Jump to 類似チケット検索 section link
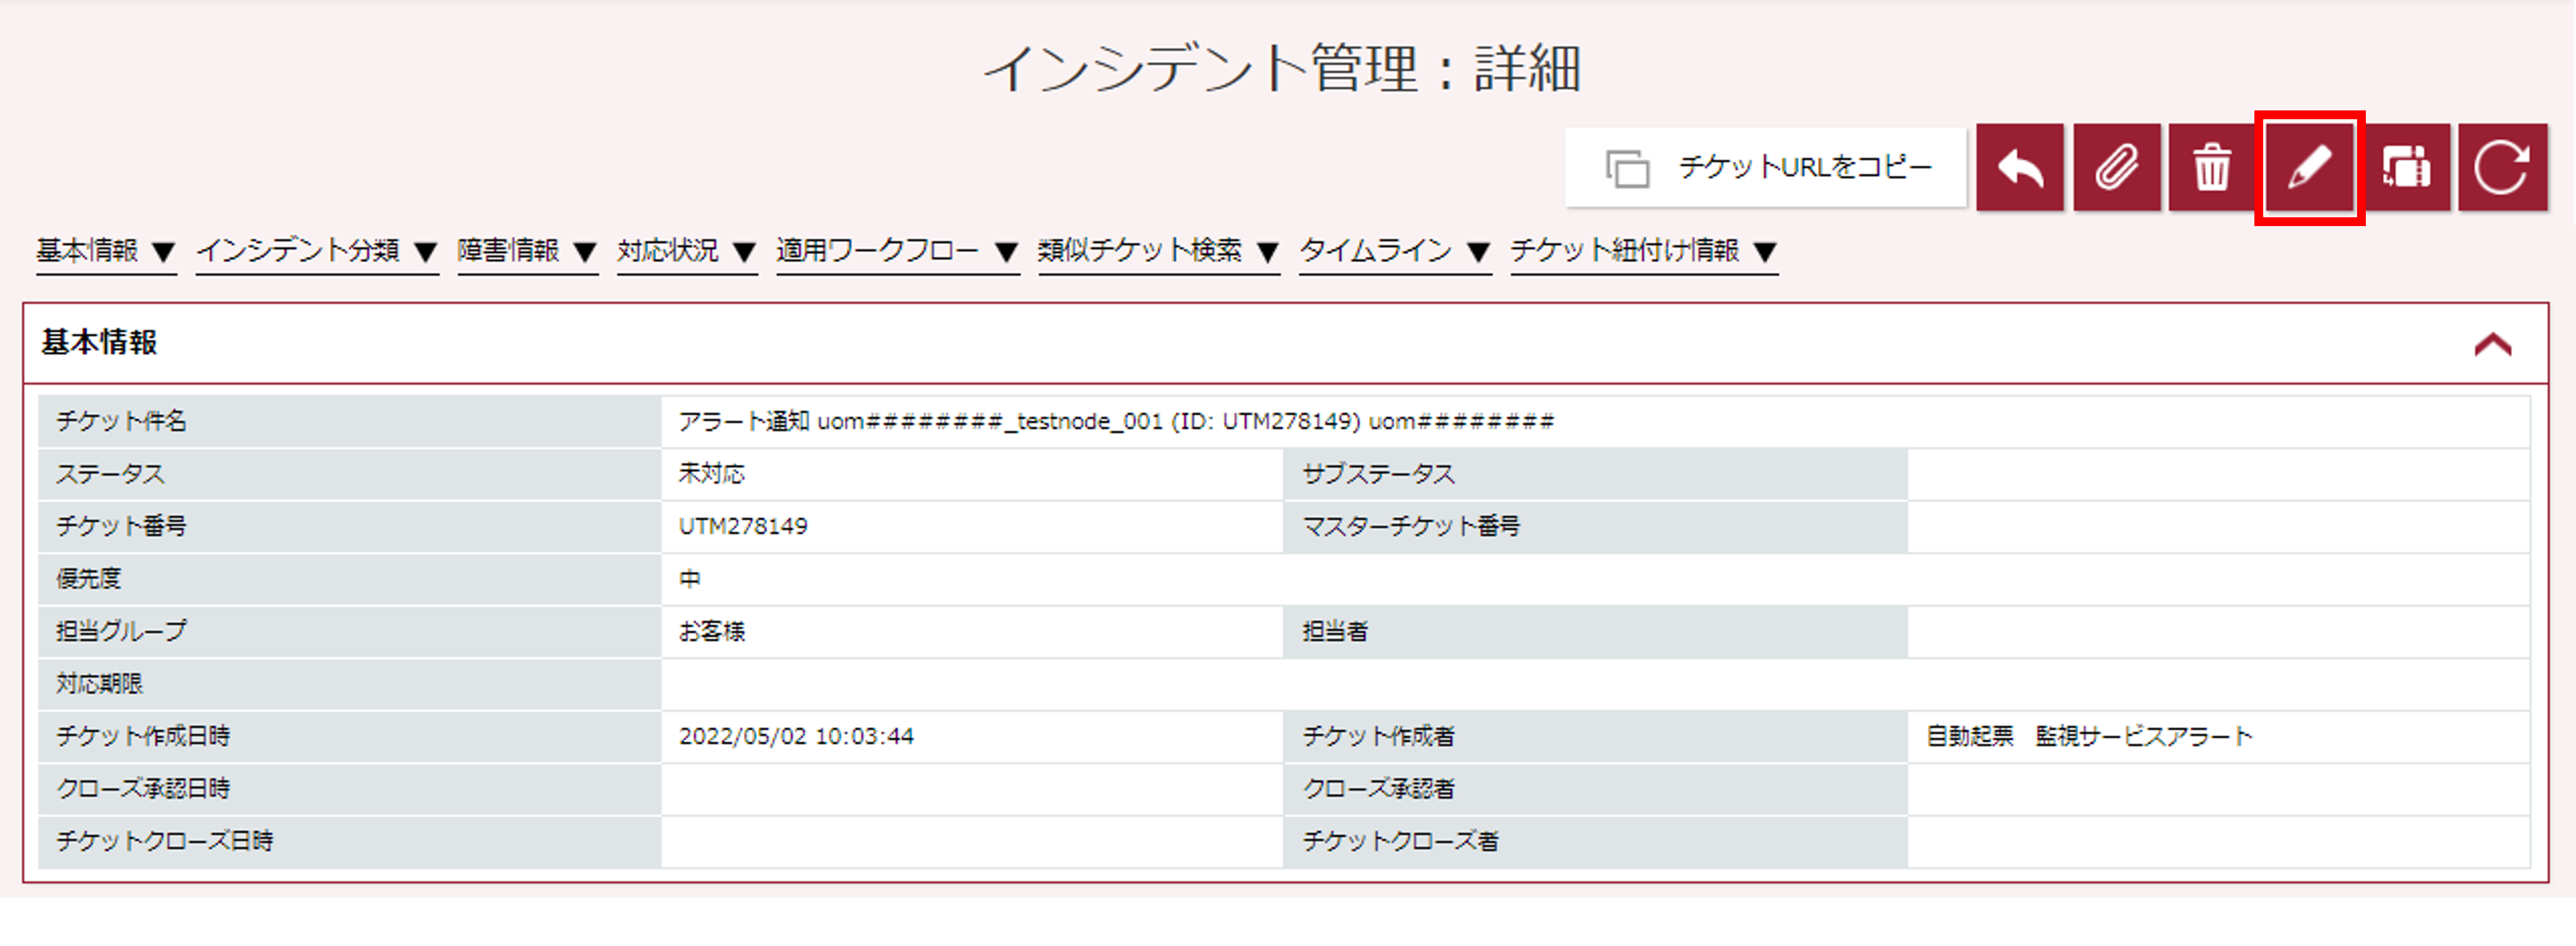 [x=1159, y=251]
